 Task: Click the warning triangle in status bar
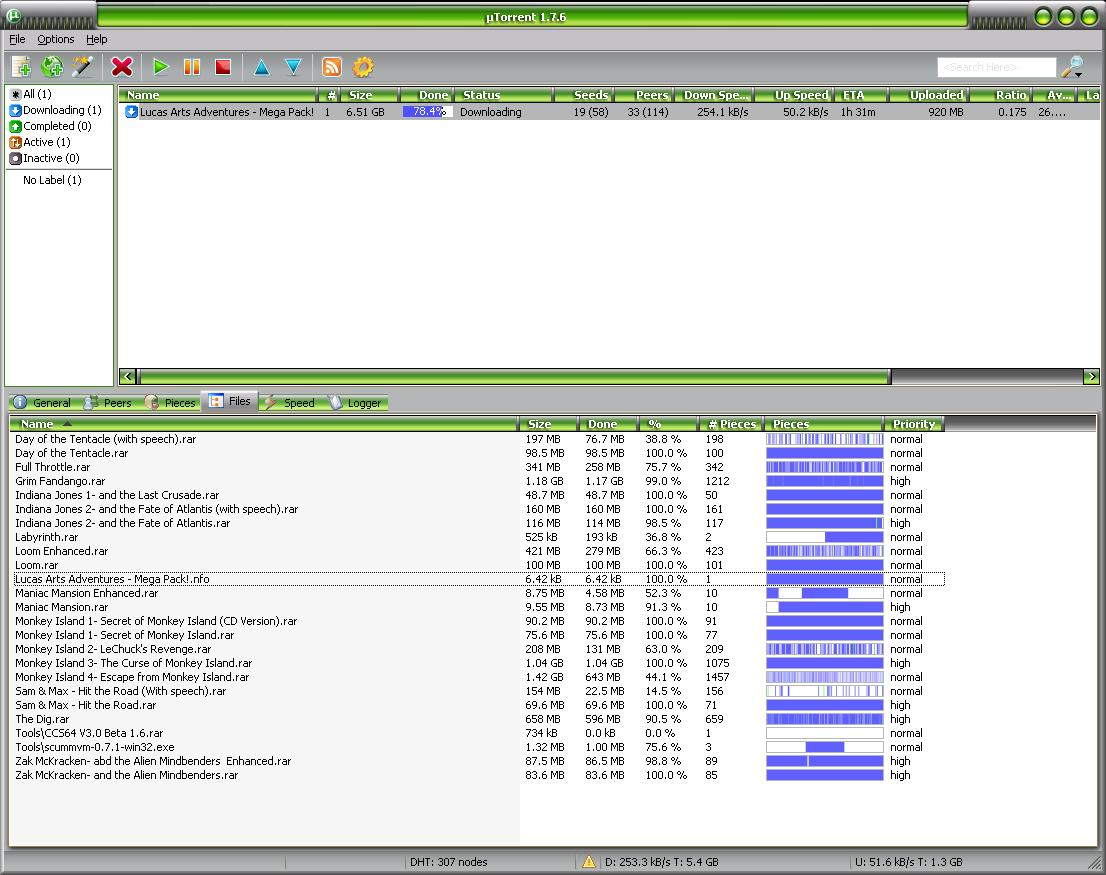click(x=588, y=862)
